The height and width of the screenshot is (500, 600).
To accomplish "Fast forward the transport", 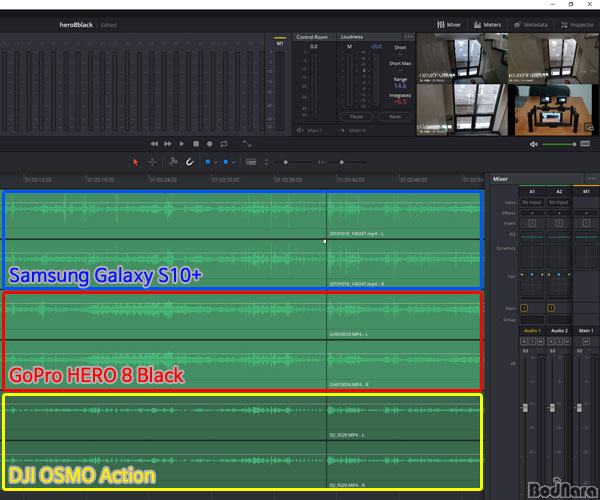I will coord(168,144).
